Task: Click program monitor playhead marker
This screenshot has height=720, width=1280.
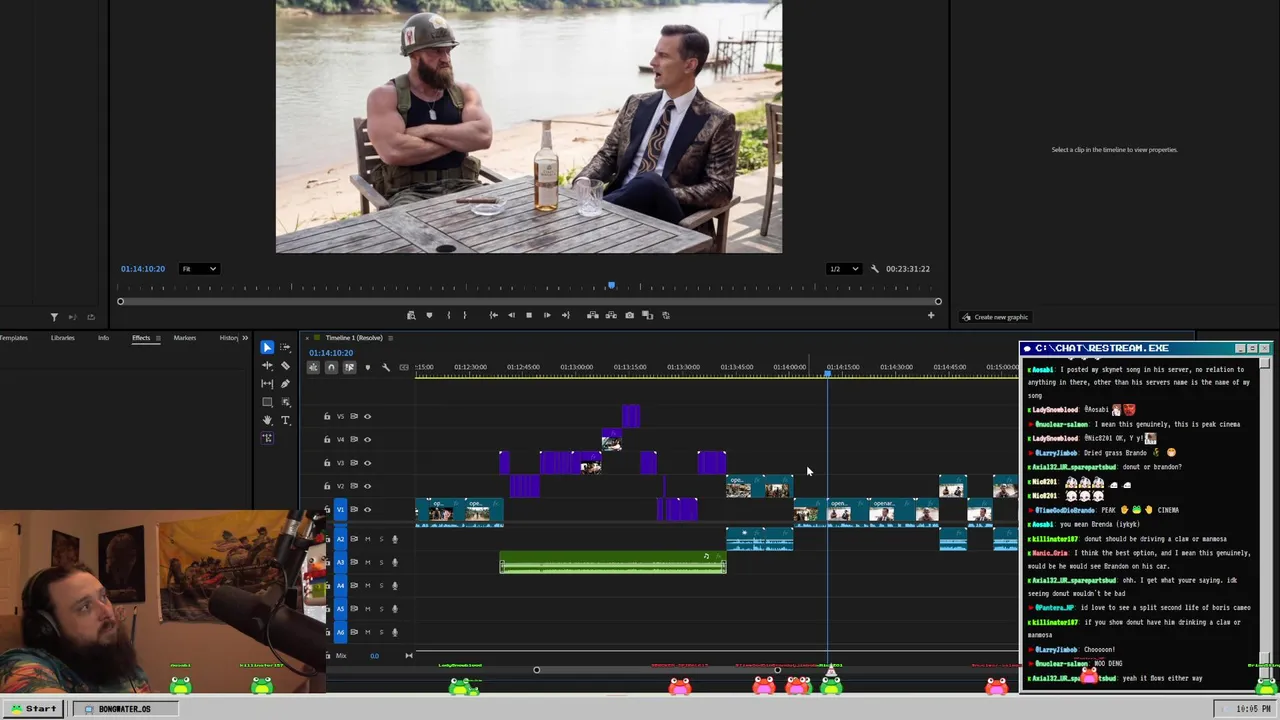Action: click(611, 286)
